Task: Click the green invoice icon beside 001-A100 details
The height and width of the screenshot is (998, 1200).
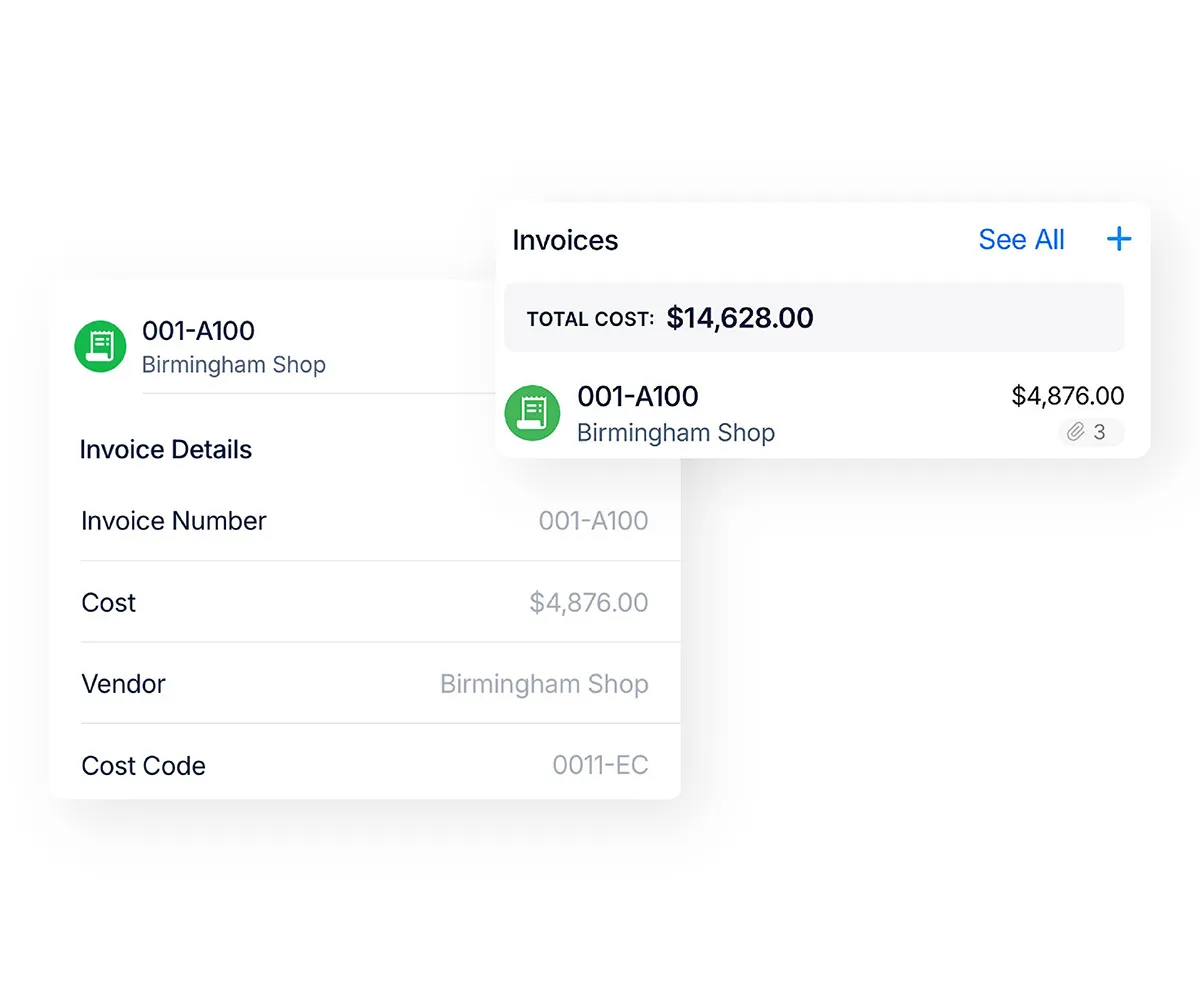Action: (100, 346)
